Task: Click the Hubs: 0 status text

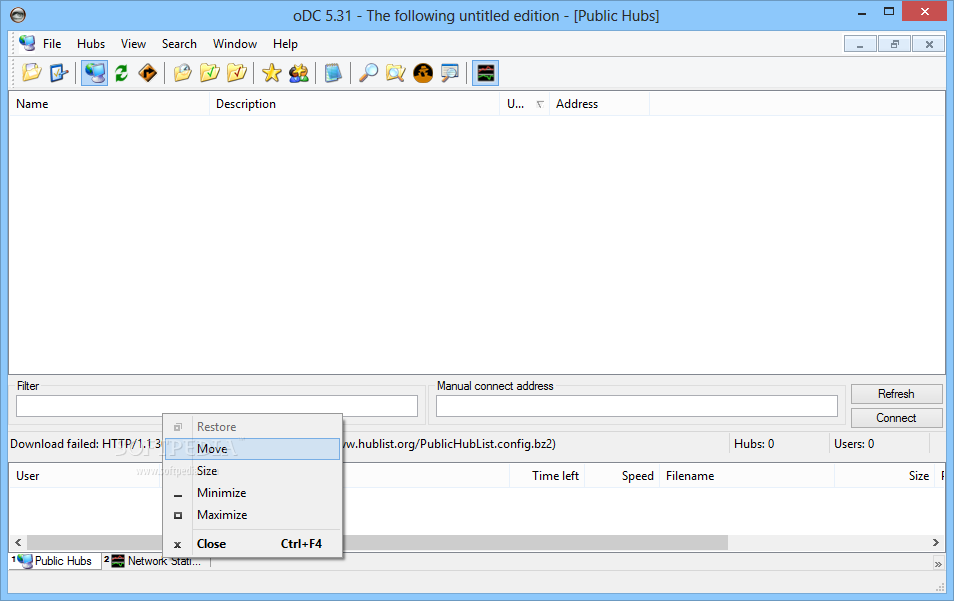Action: click(754, 444)
